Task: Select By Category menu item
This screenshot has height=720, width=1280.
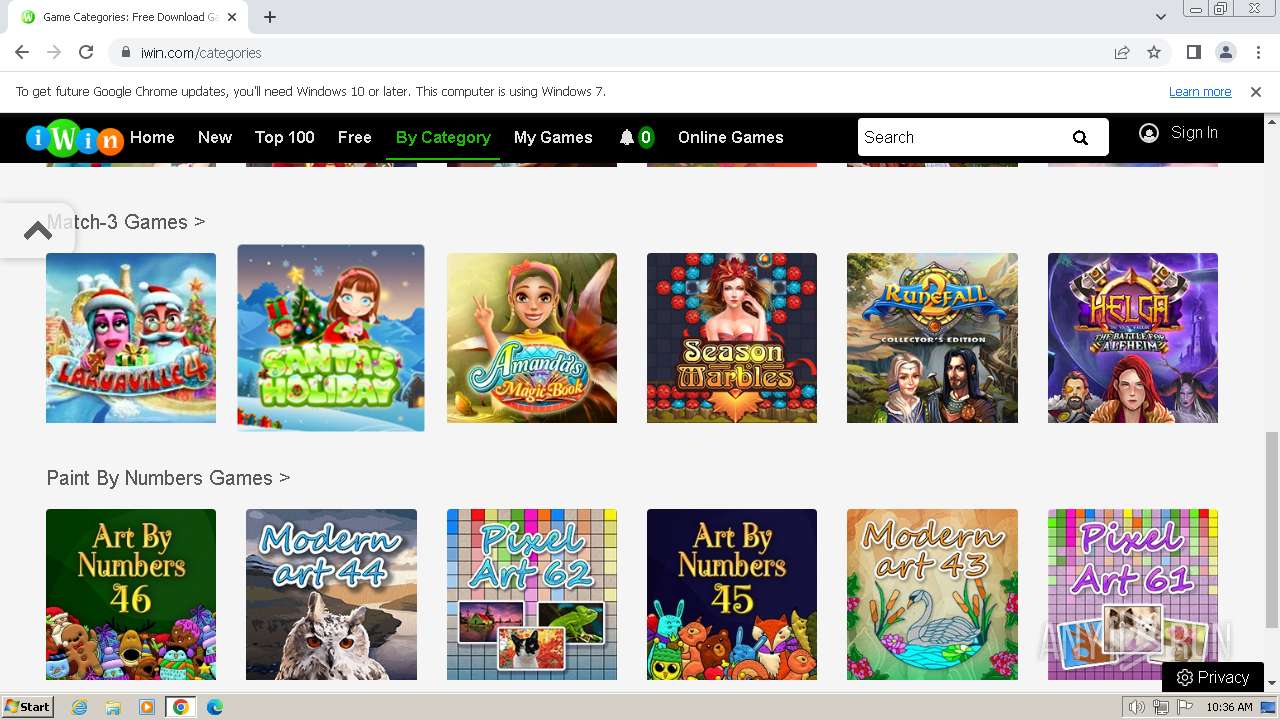Action: point(443,138)
